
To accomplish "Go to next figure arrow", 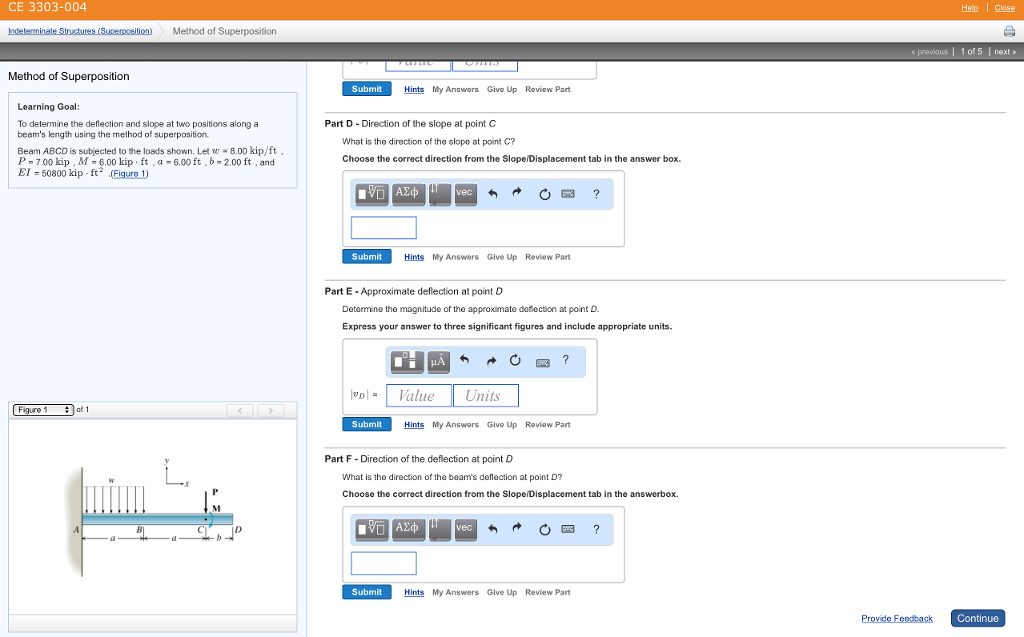I will [270, 410].
